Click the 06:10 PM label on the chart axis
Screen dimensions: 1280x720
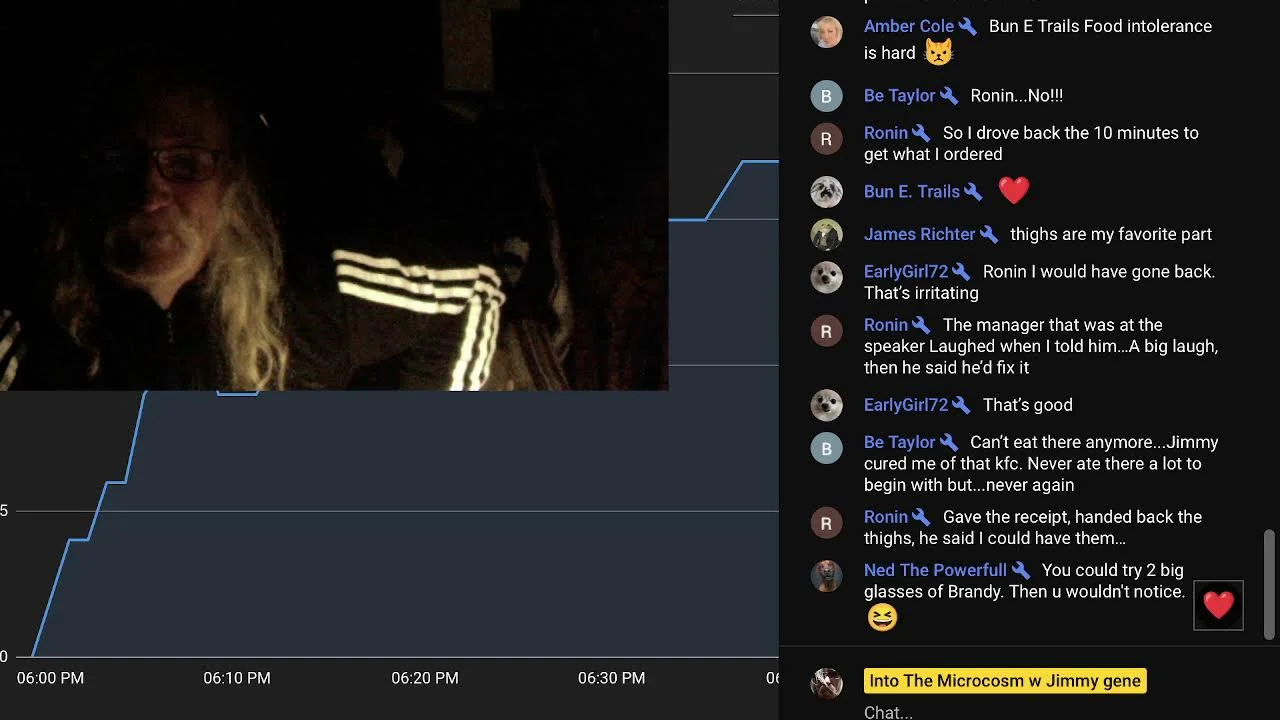(x=237, y=678)
